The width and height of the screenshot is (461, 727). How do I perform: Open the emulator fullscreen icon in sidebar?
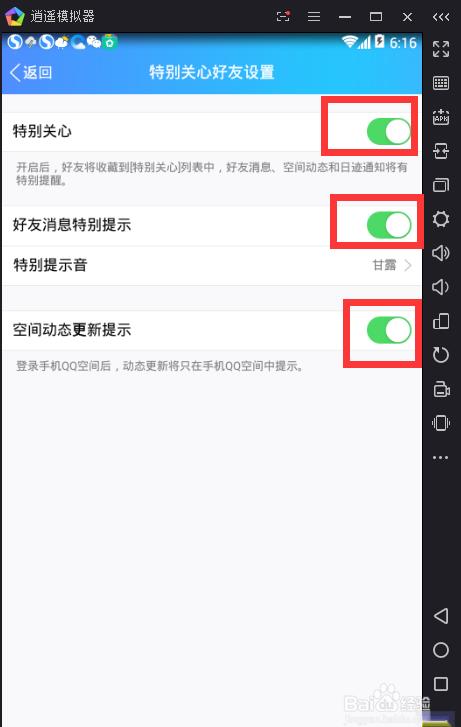[441, 49]
